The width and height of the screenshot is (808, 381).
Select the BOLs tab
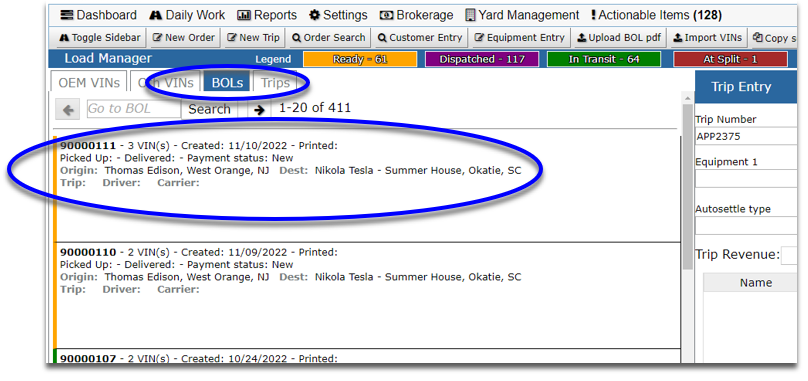coord(227,82)
